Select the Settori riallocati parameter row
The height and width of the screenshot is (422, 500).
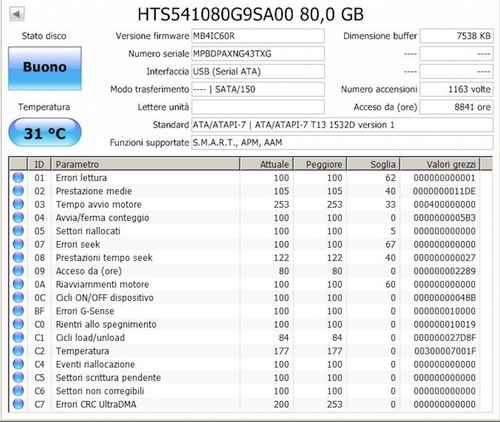[x=250, y=231]
